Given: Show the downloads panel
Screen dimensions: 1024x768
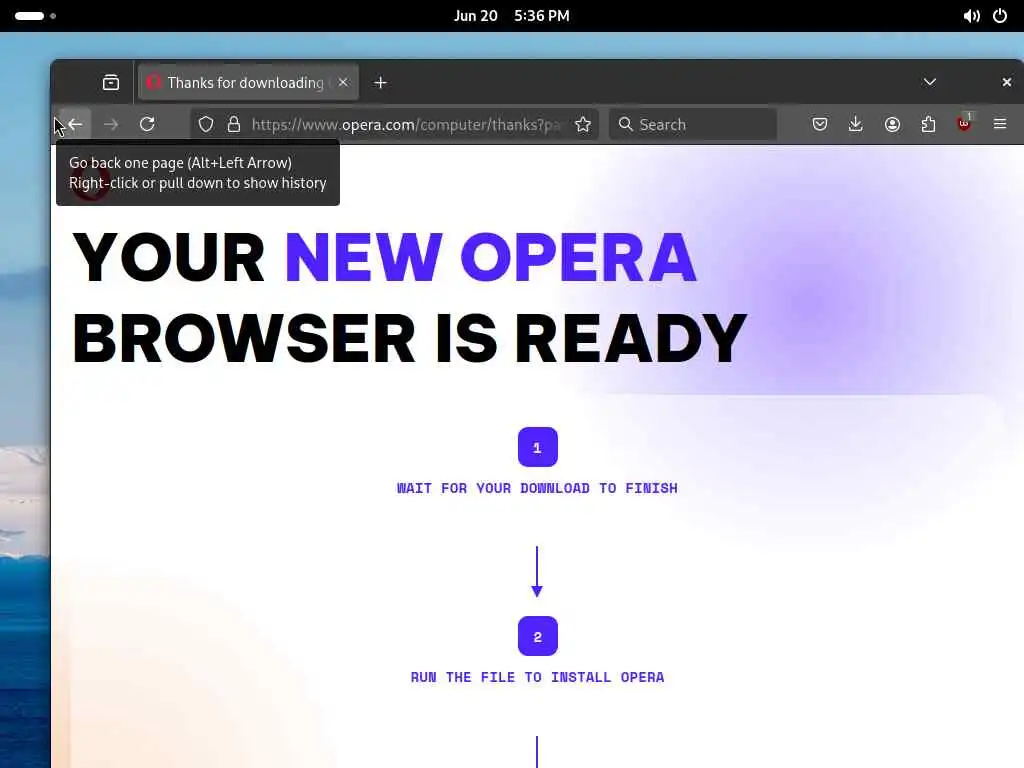Looking at the screenshot, I should [x=856, y=124].
